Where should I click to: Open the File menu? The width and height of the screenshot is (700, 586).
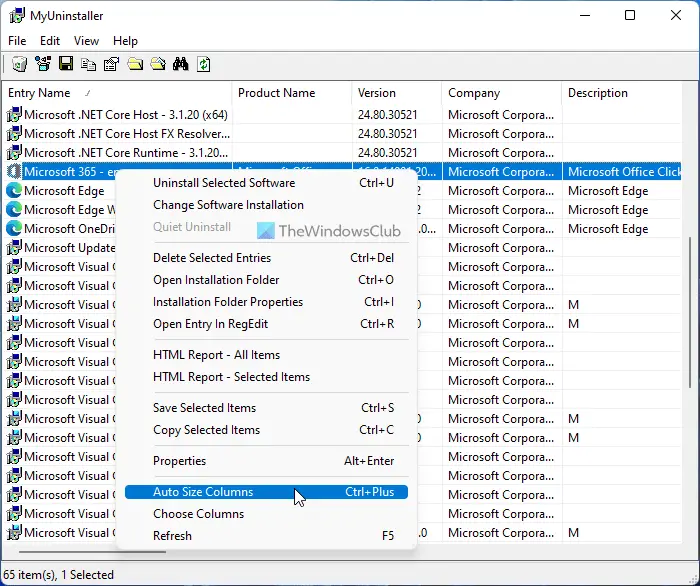(17, 41)
